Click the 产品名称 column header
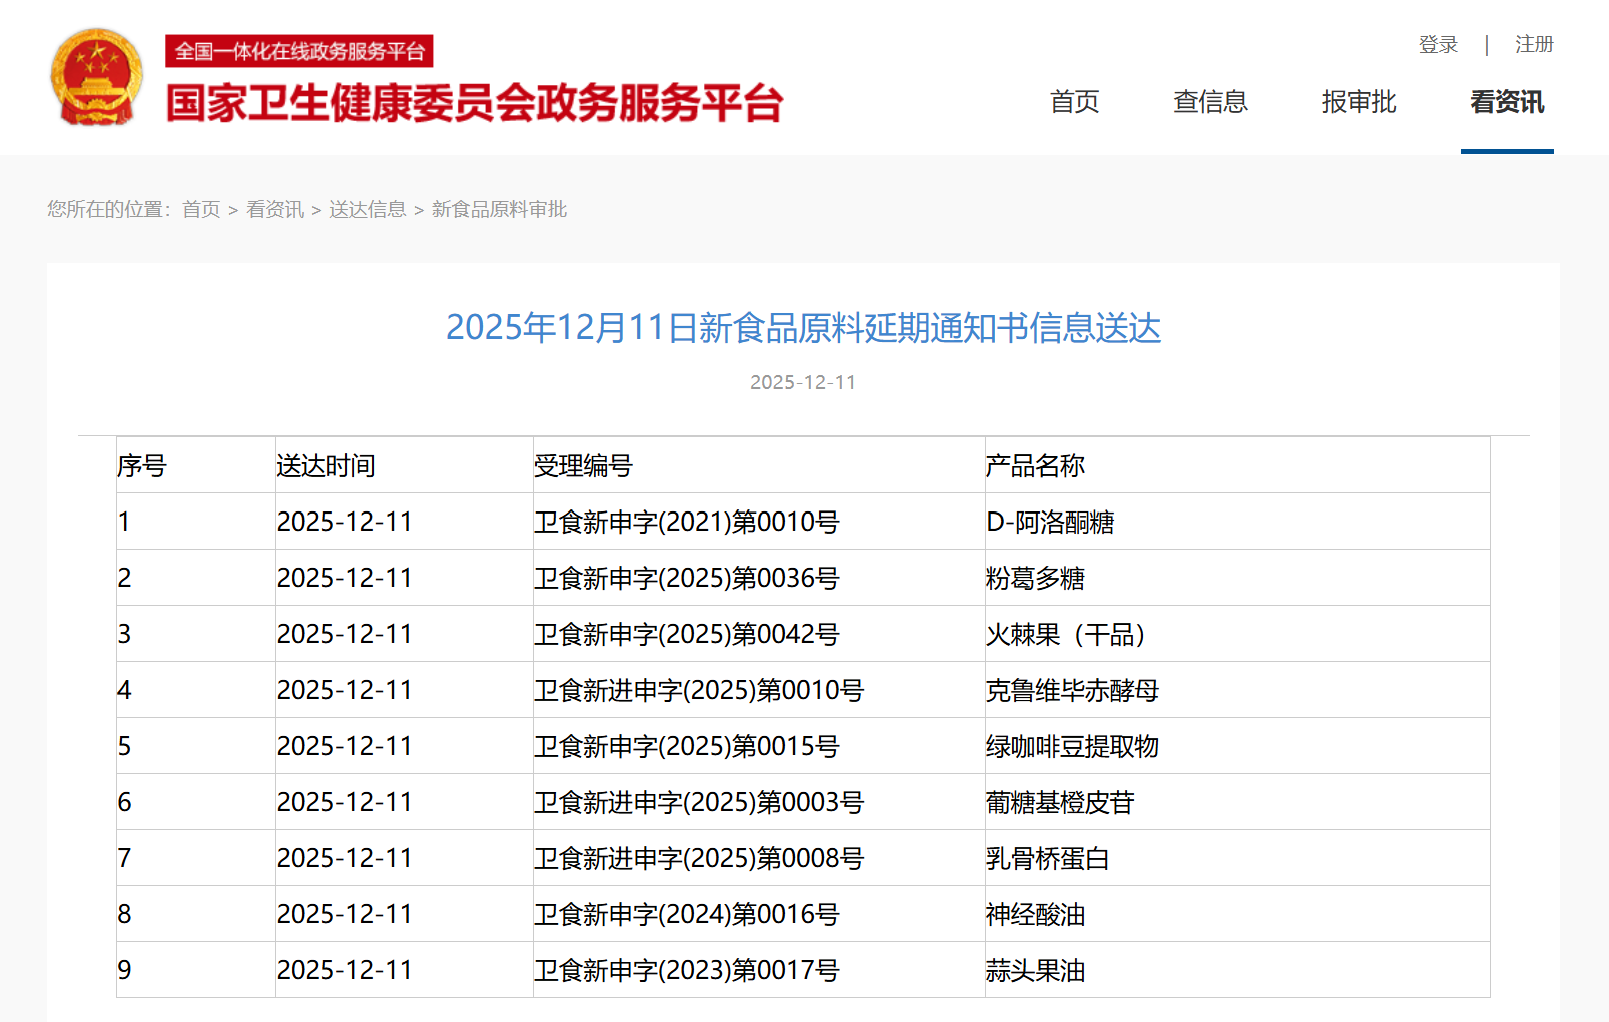The image size is (1609, 1022). click(x=1035, y=466)
